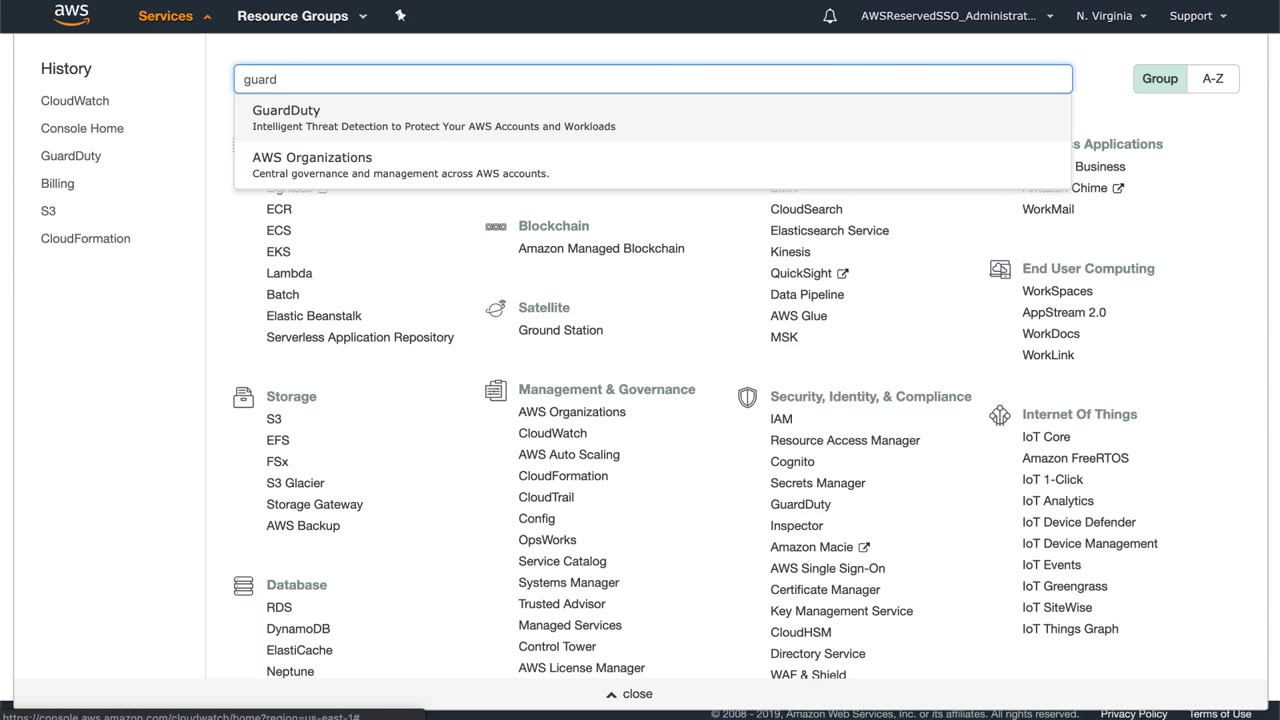Click the AWS logo home icon
1280x720 pixels.
coord(71,15)
